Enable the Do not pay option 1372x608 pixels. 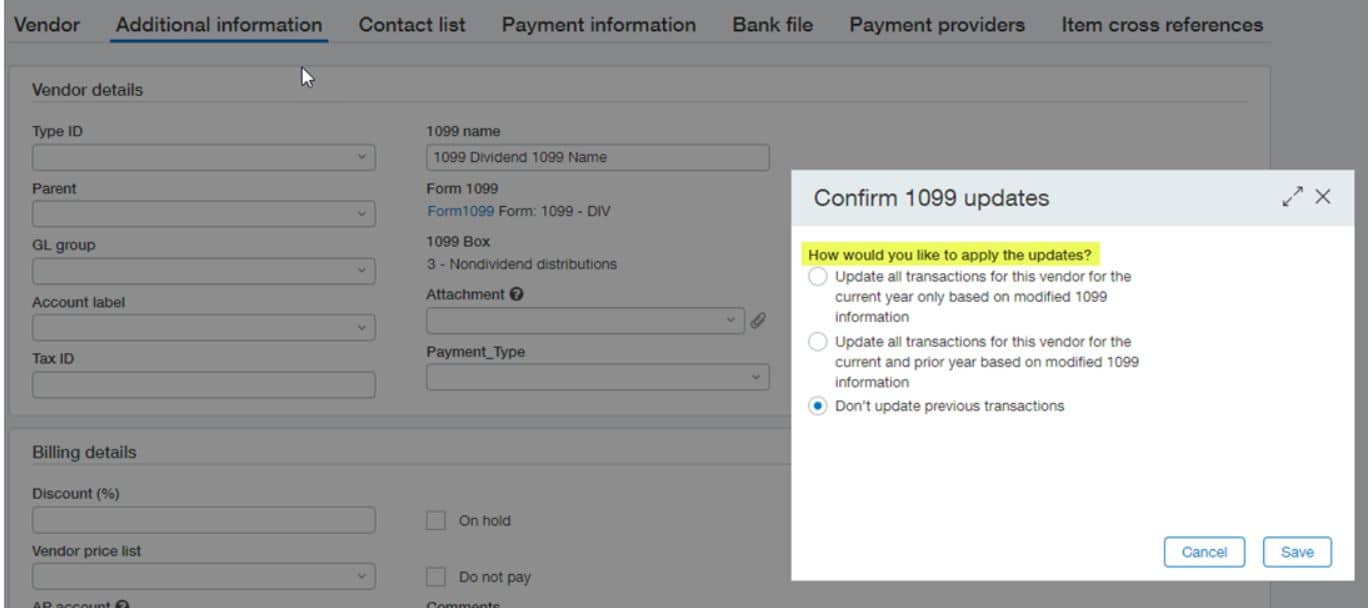click(436, 576)
